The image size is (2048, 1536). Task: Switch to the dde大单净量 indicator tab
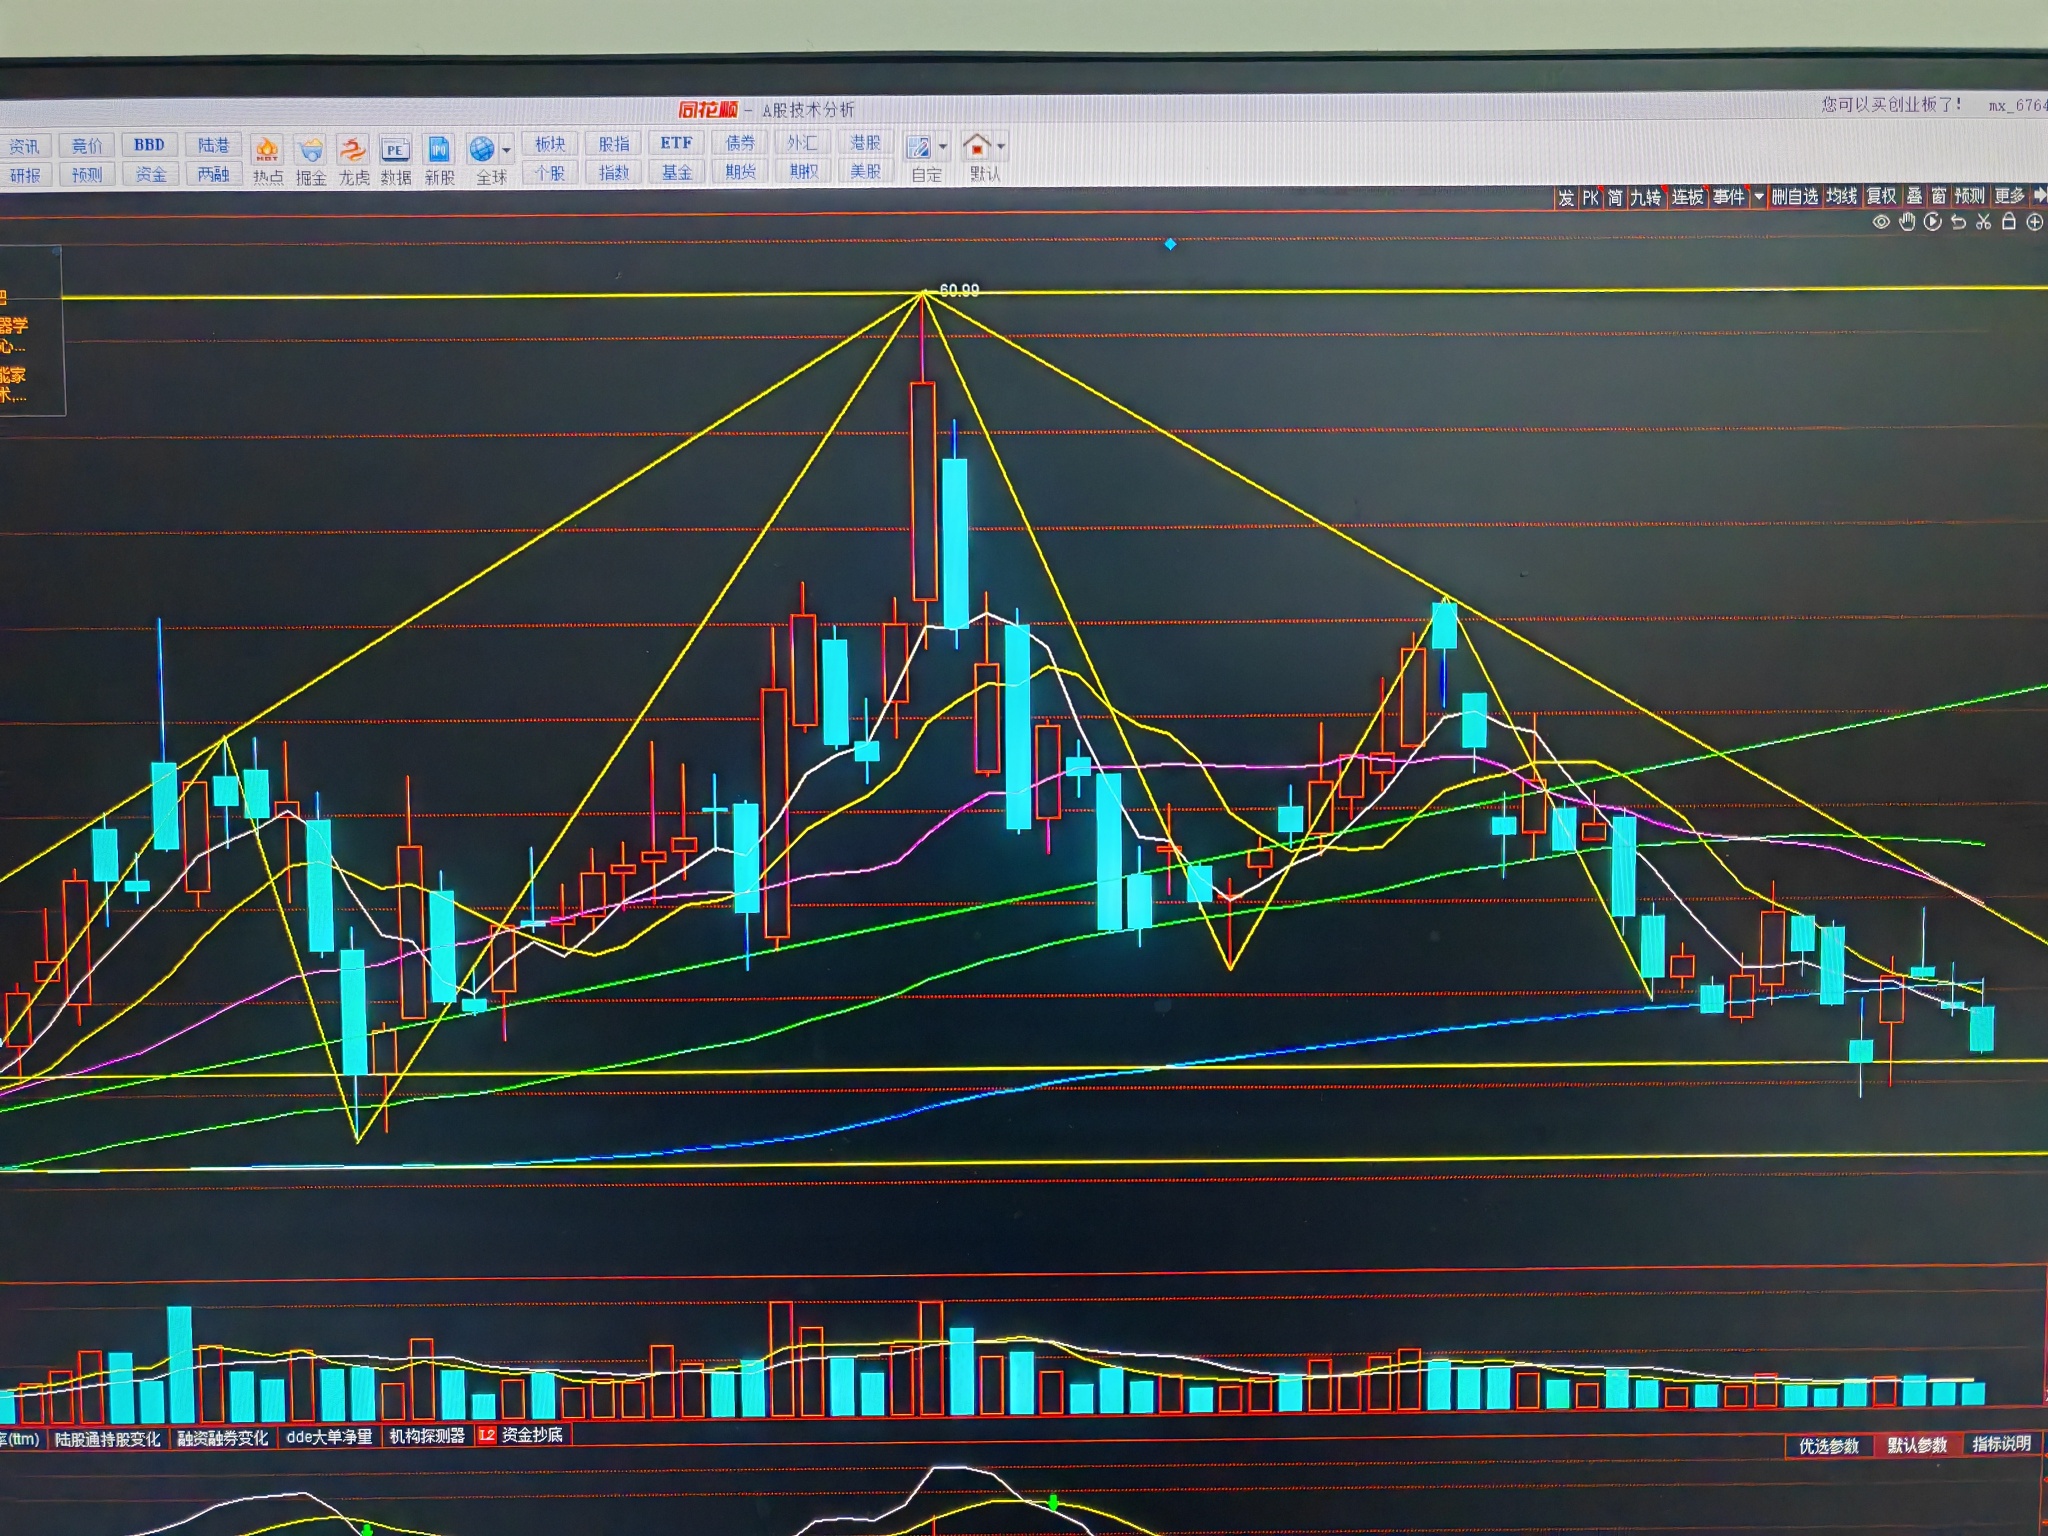329,1437
